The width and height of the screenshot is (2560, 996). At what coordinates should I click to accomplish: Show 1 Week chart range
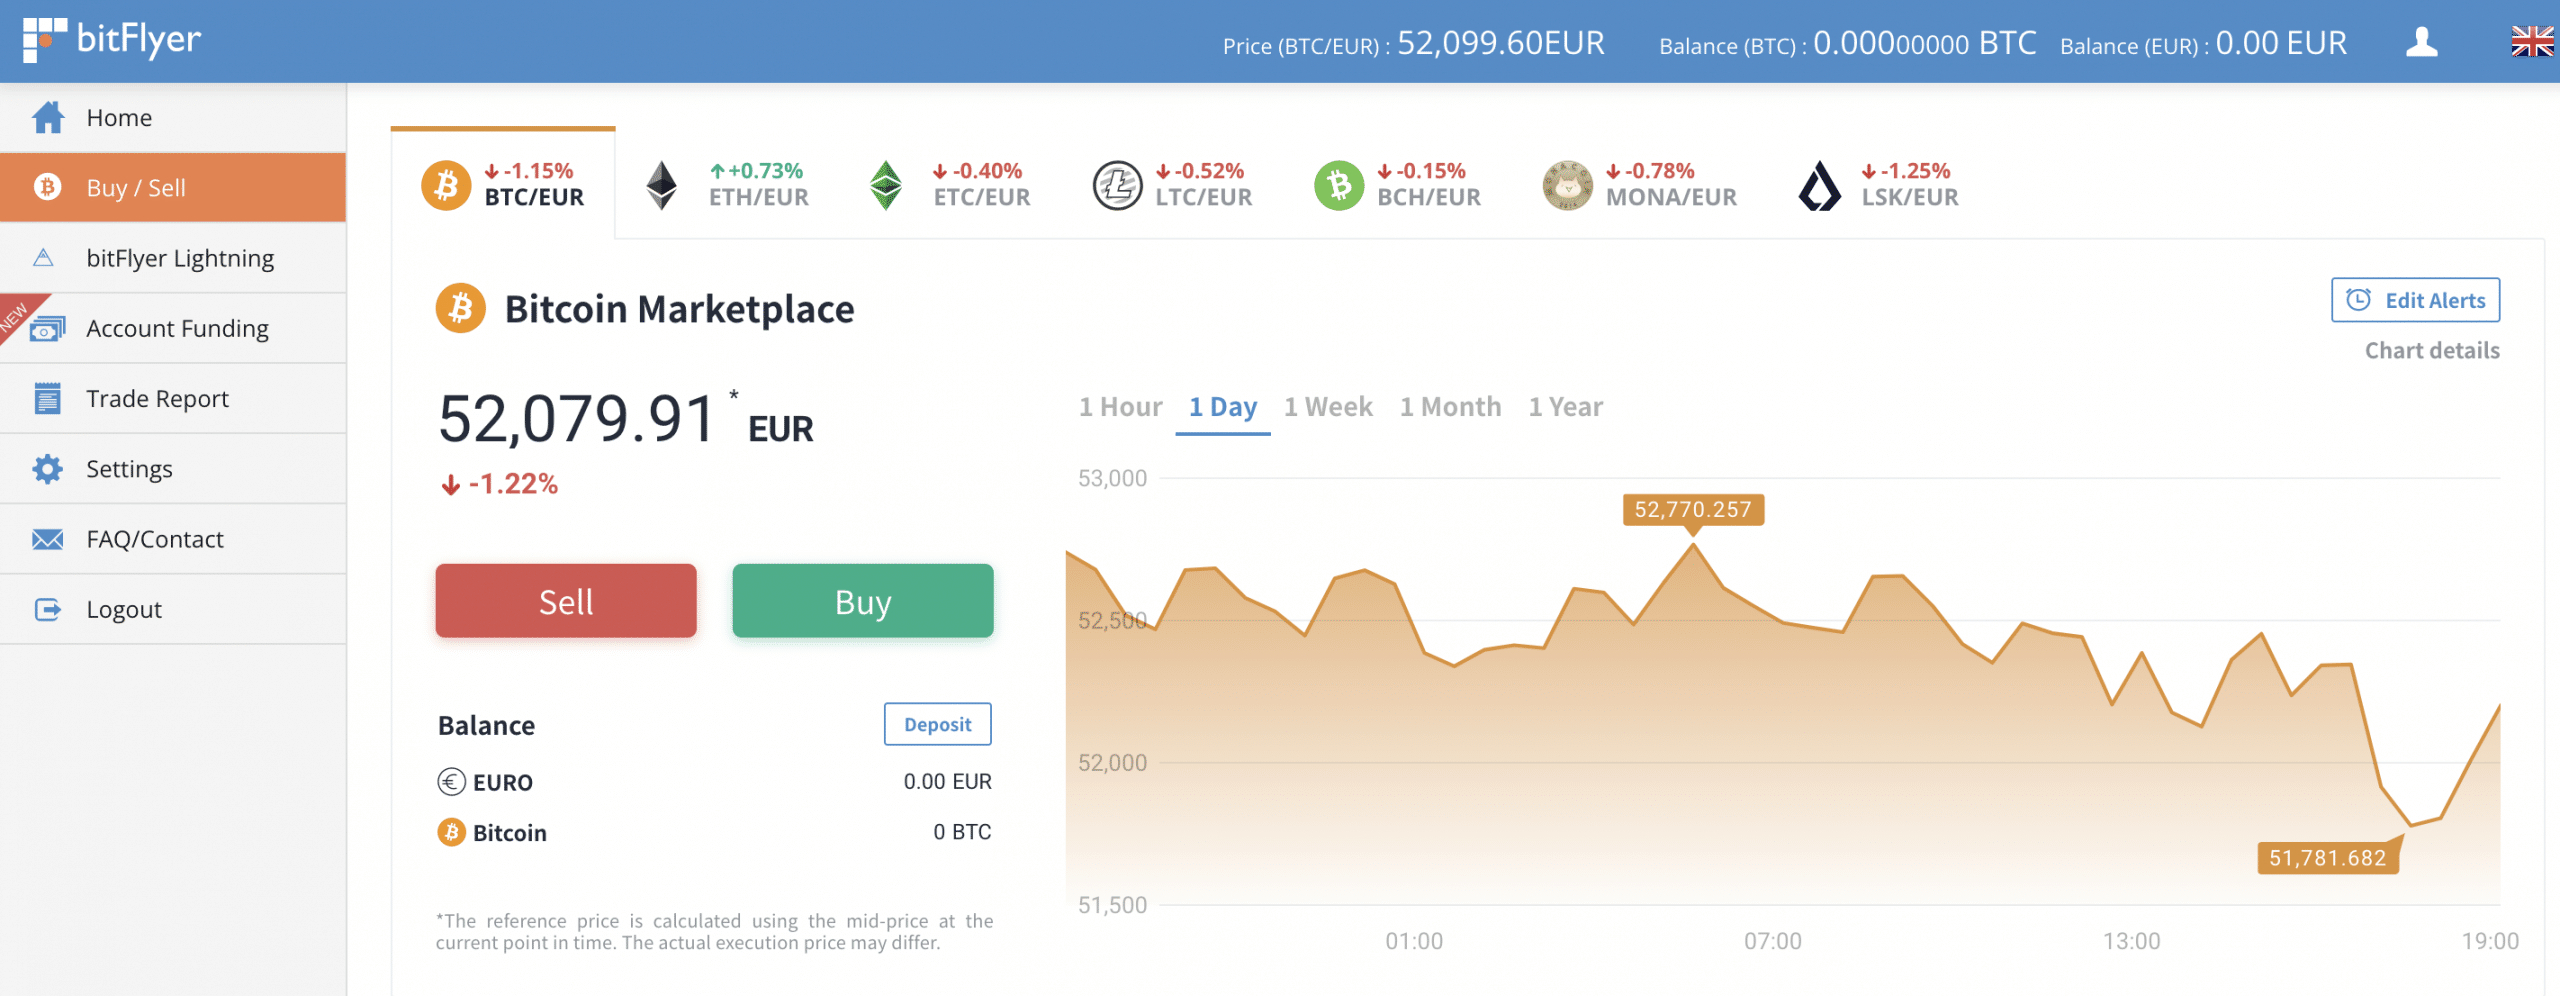click(x=1328, y=407)
